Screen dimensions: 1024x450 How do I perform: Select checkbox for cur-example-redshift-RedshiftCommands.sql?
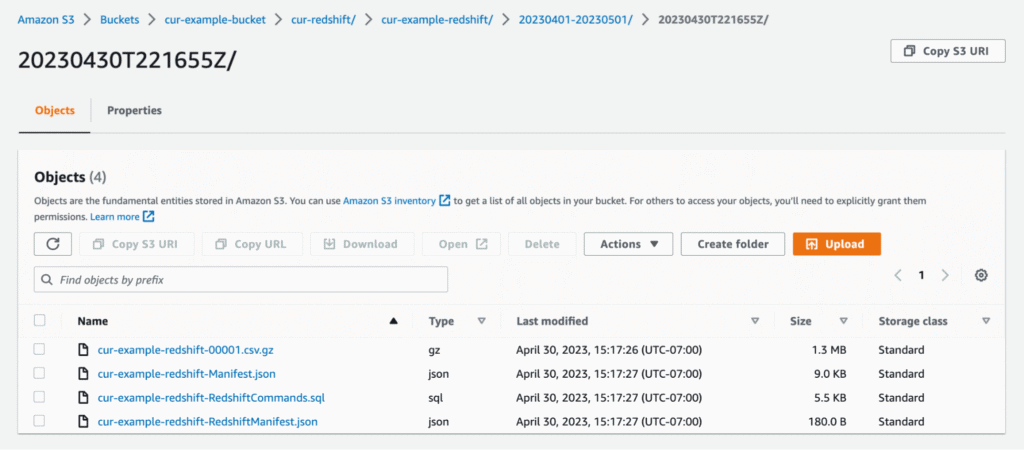coord(40,397)
